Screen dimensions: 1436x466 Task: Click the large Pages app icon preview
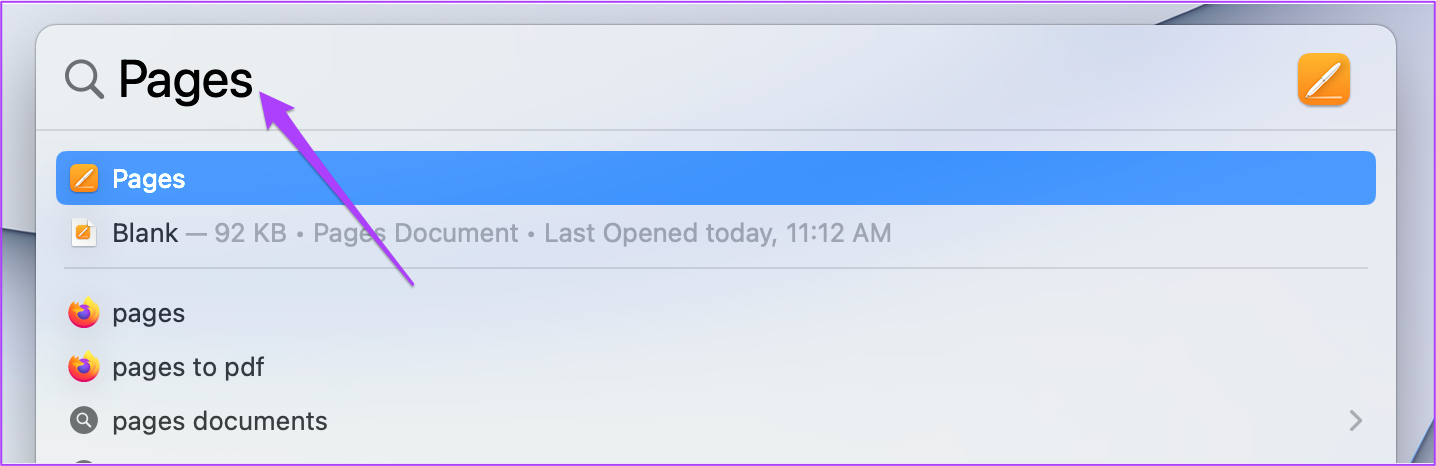tap(1324, 79)
